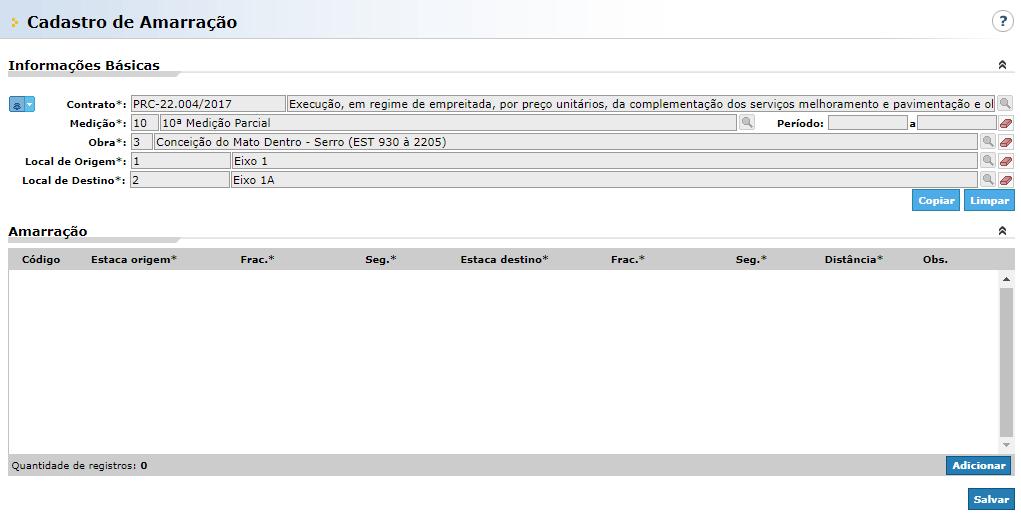This screenshot has height=519, width=1021.
Task: Click Adicionar to add a record
Action: coord(979,465)
